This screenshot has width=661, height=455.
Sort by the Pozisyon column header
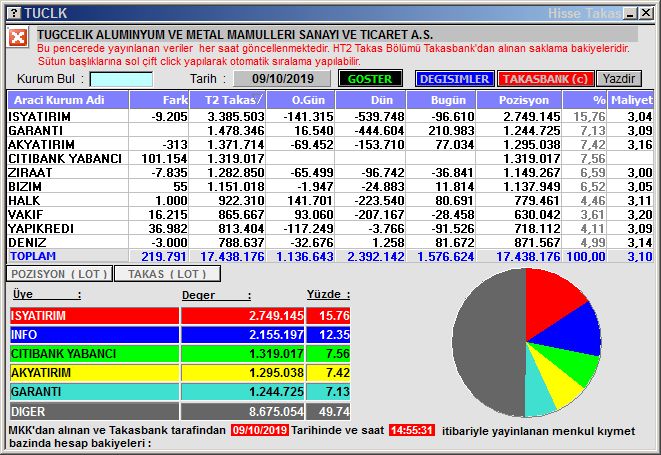click(x=526, y=100)
